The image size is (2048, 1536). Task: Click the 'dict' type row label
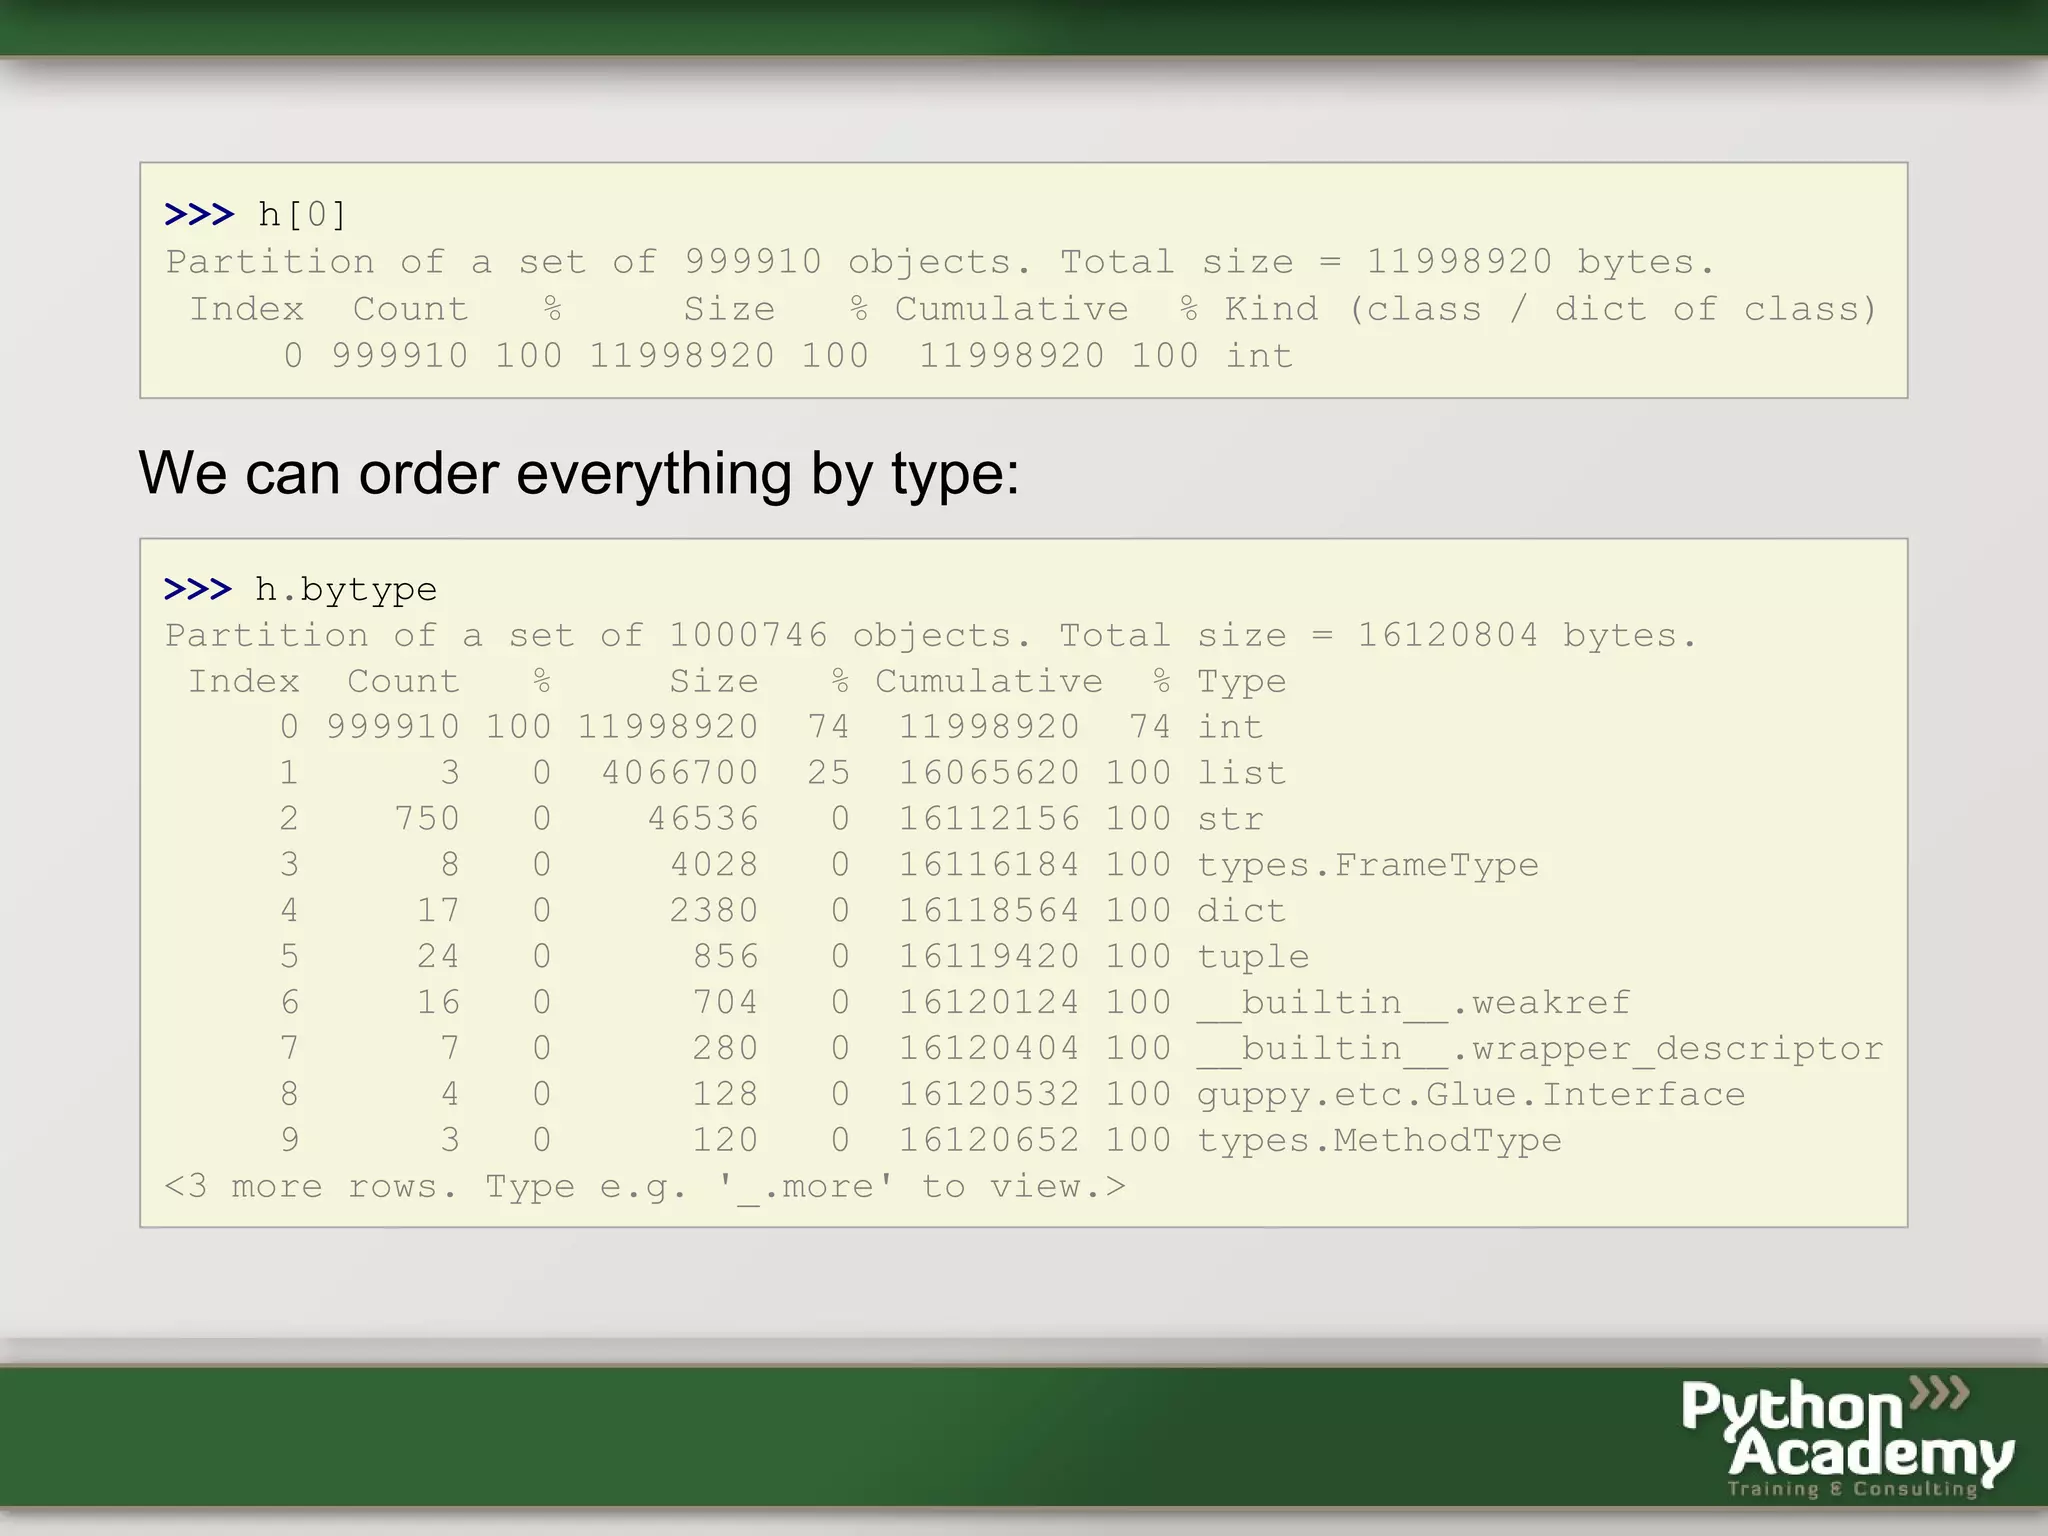(x=1242, y=910)
